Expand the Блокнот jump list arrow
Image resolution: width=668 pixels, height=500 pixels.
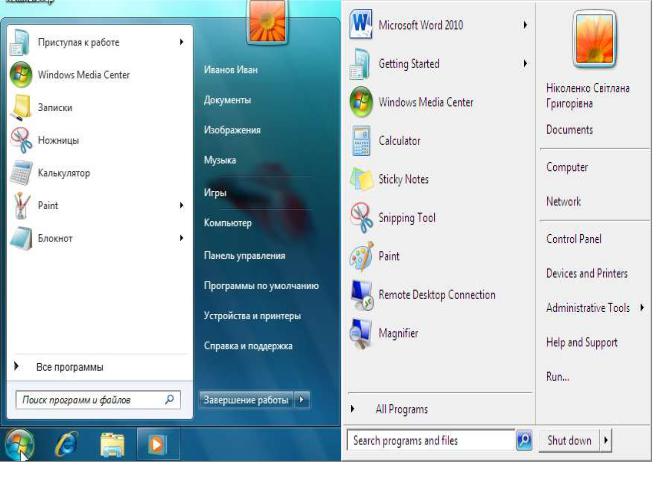pyautogui.click(x=181, y=238)
